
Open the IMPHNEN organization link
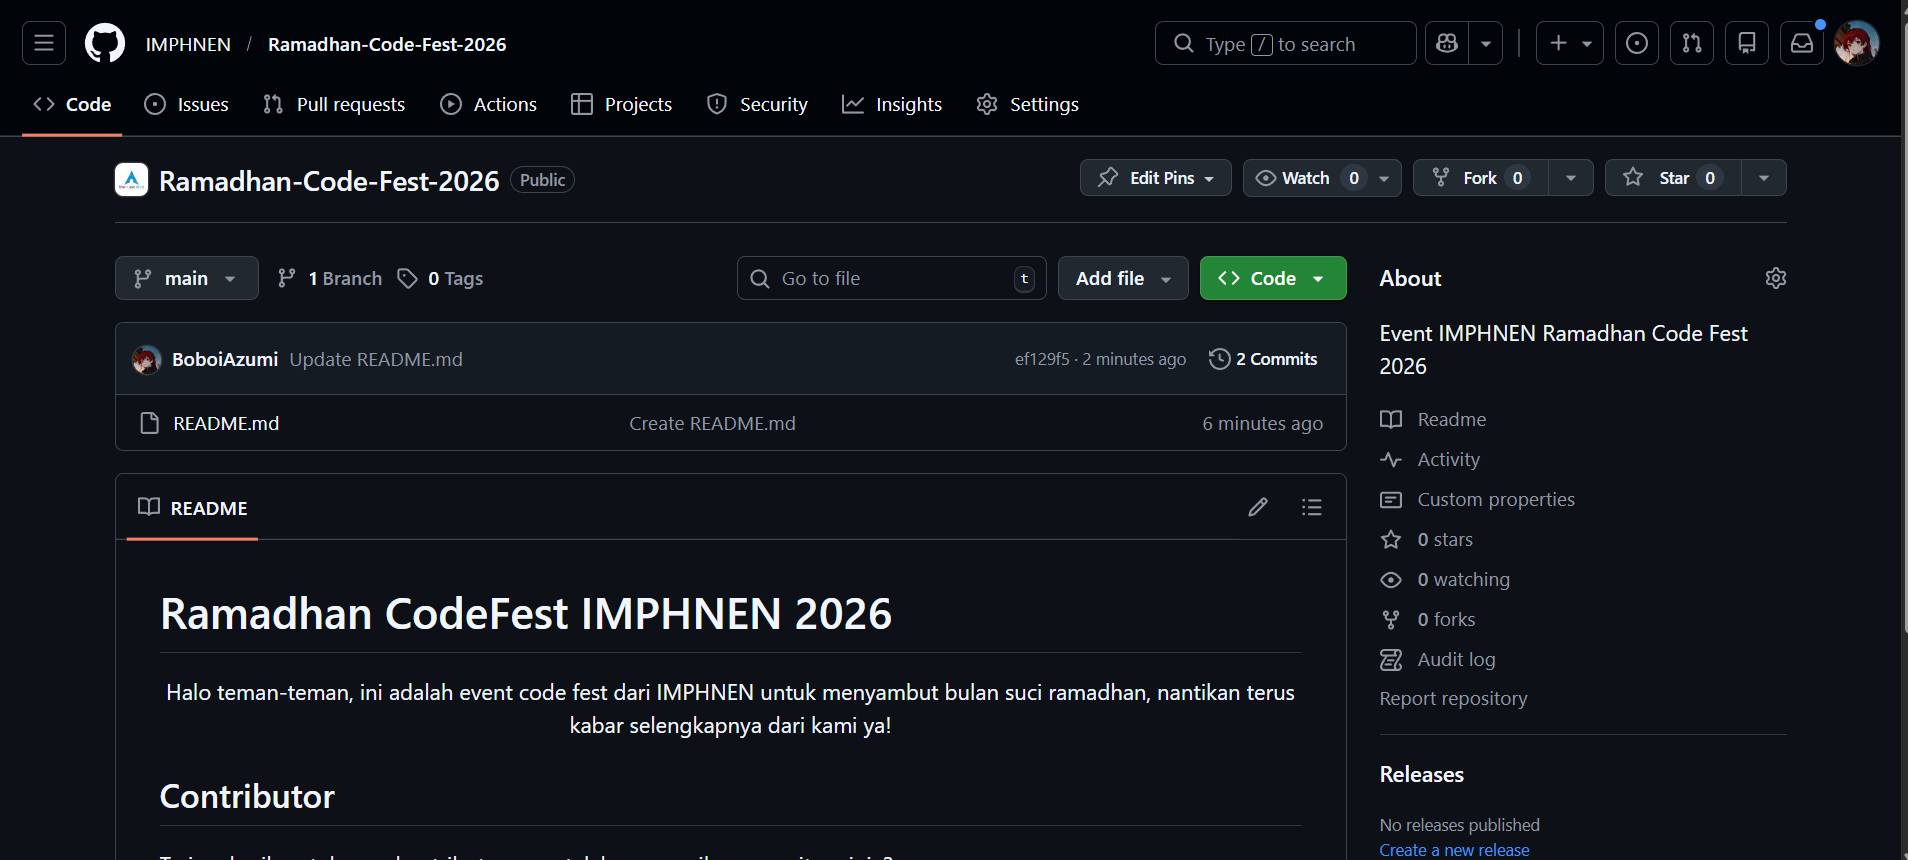[x=188, y=44]
